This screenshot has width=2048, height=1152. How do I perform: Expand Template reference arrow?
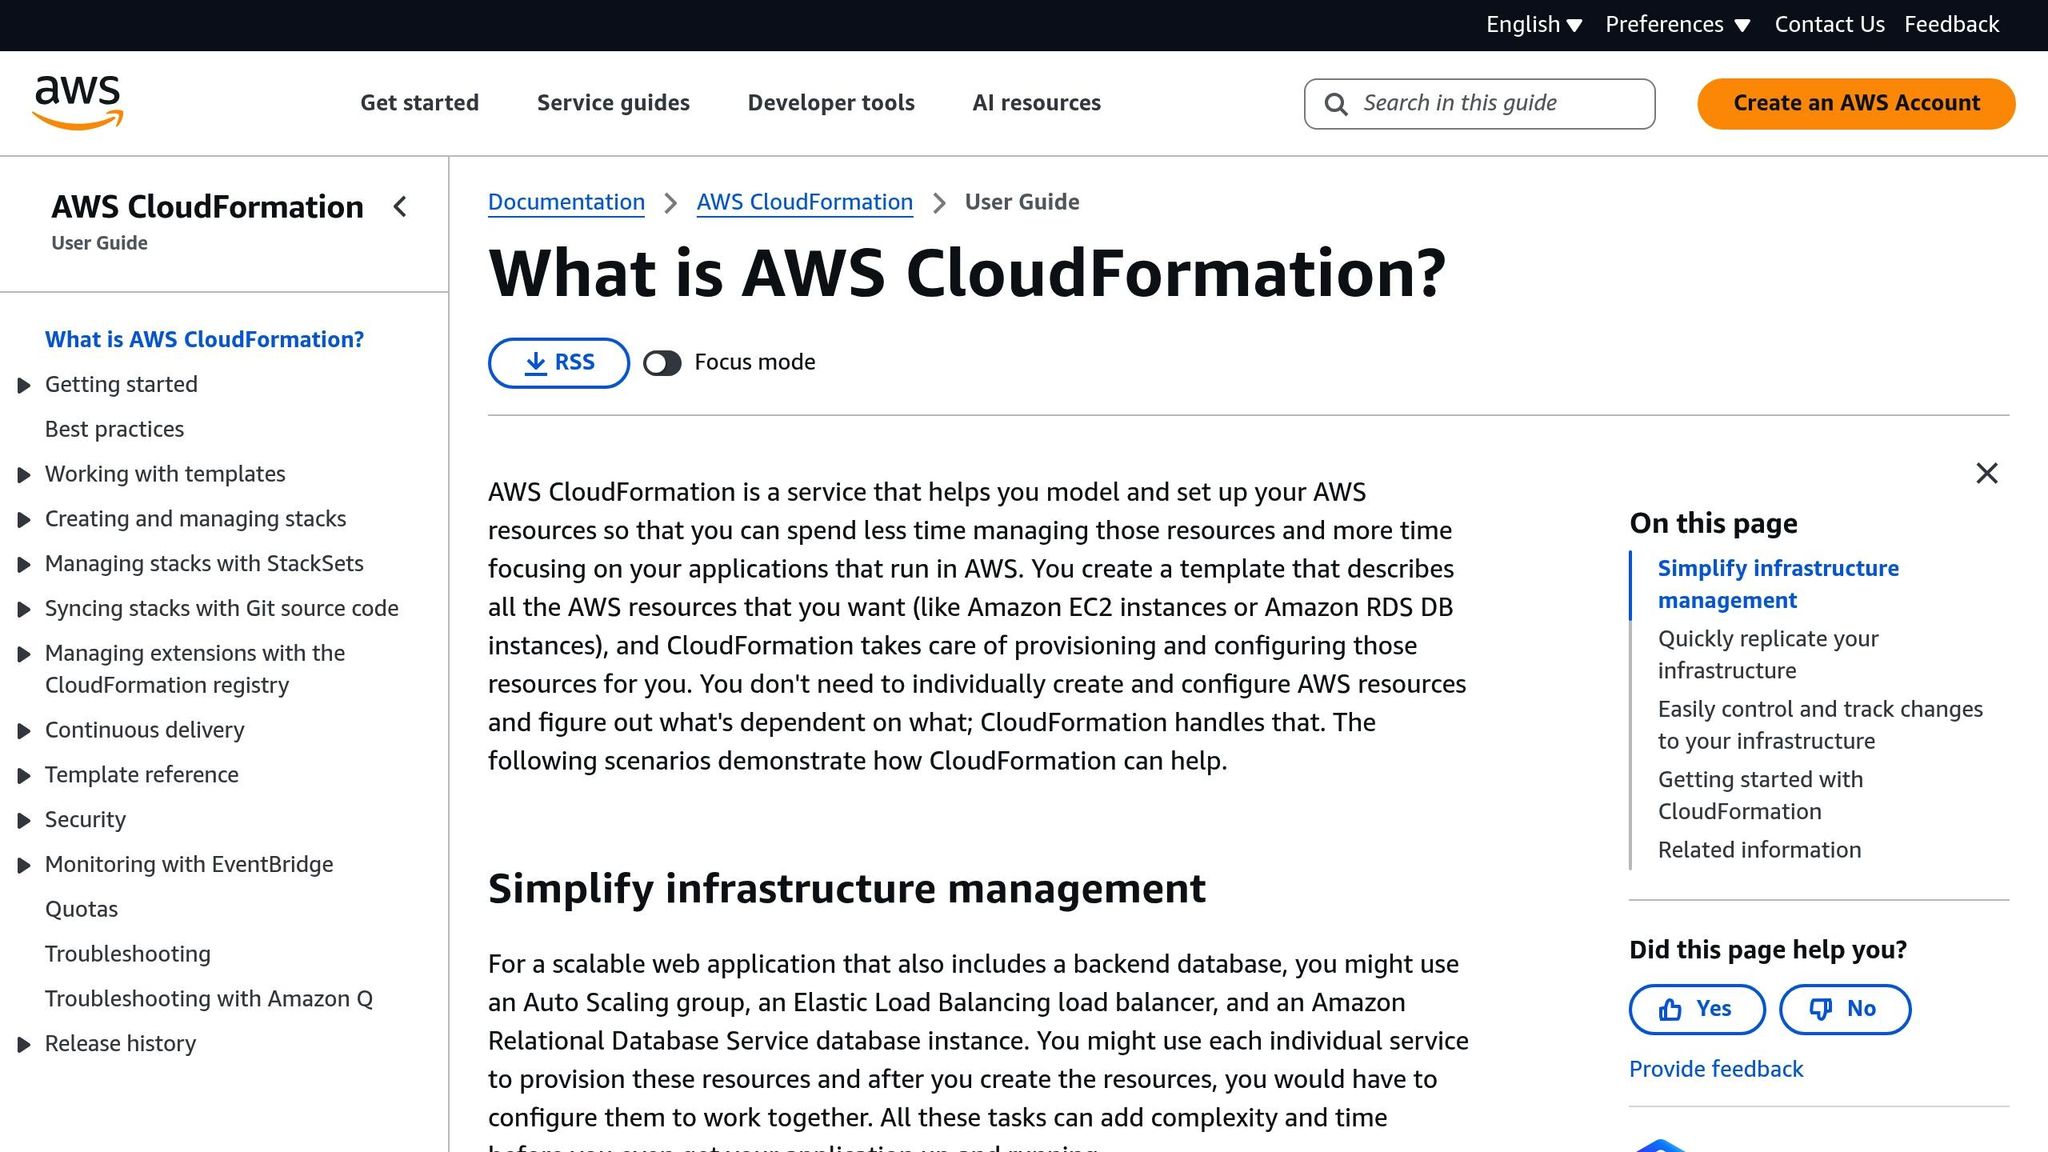[x=24, y=776]
